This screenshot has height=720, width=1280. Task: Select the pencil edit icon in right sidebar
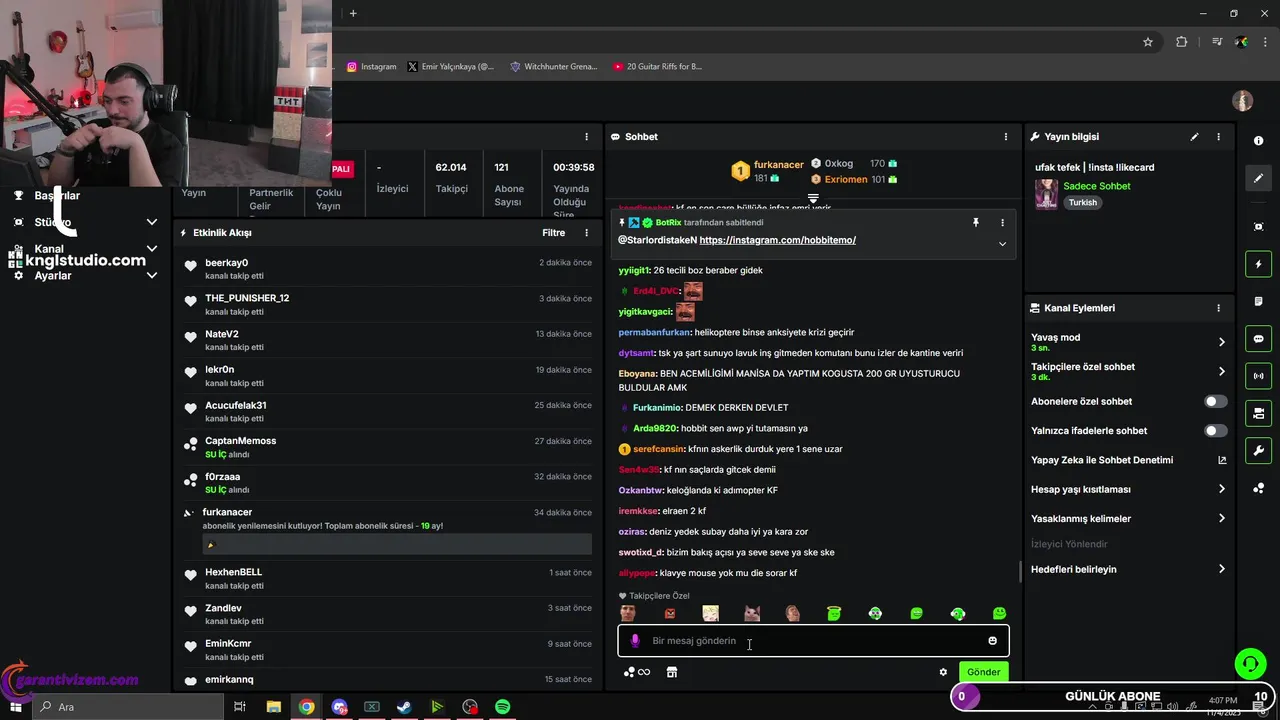1258,178
